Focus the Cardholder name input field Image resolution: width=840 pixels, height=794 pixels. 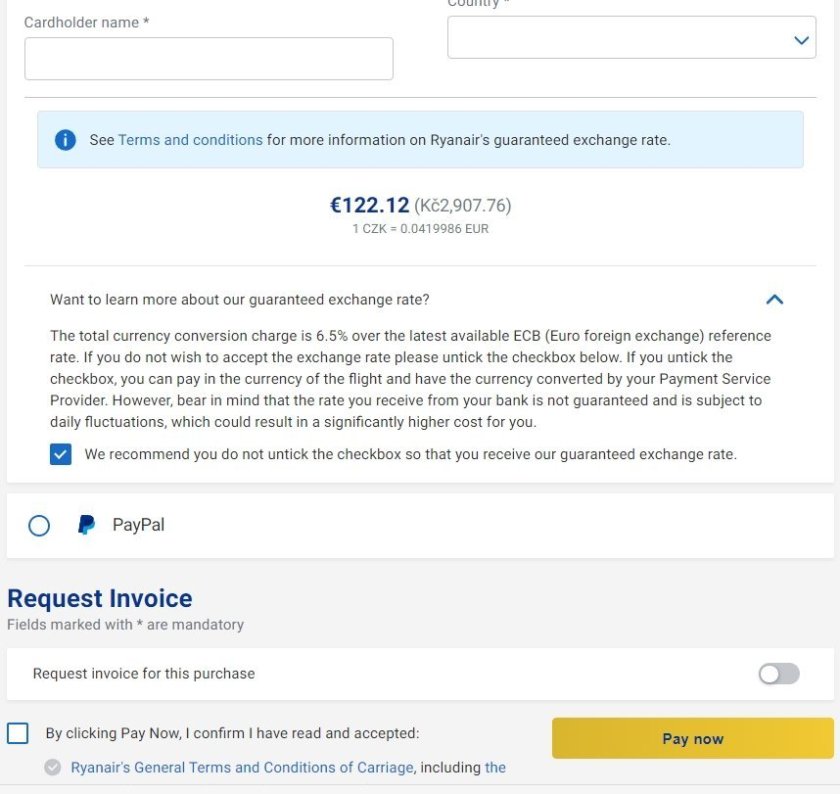coord(208,59)
